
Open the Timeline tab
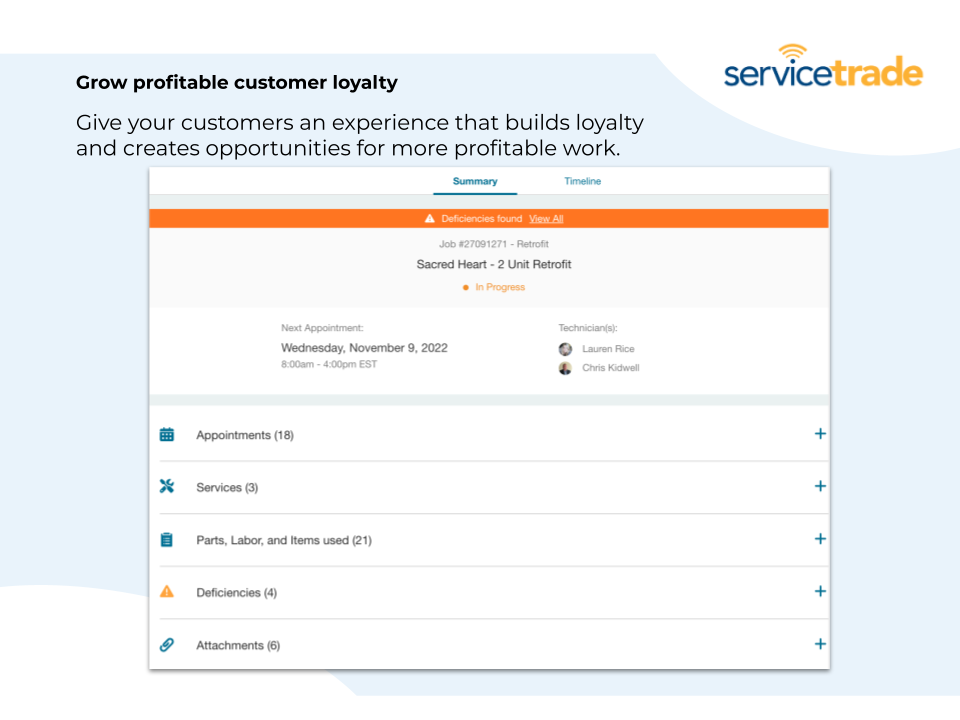582,182
